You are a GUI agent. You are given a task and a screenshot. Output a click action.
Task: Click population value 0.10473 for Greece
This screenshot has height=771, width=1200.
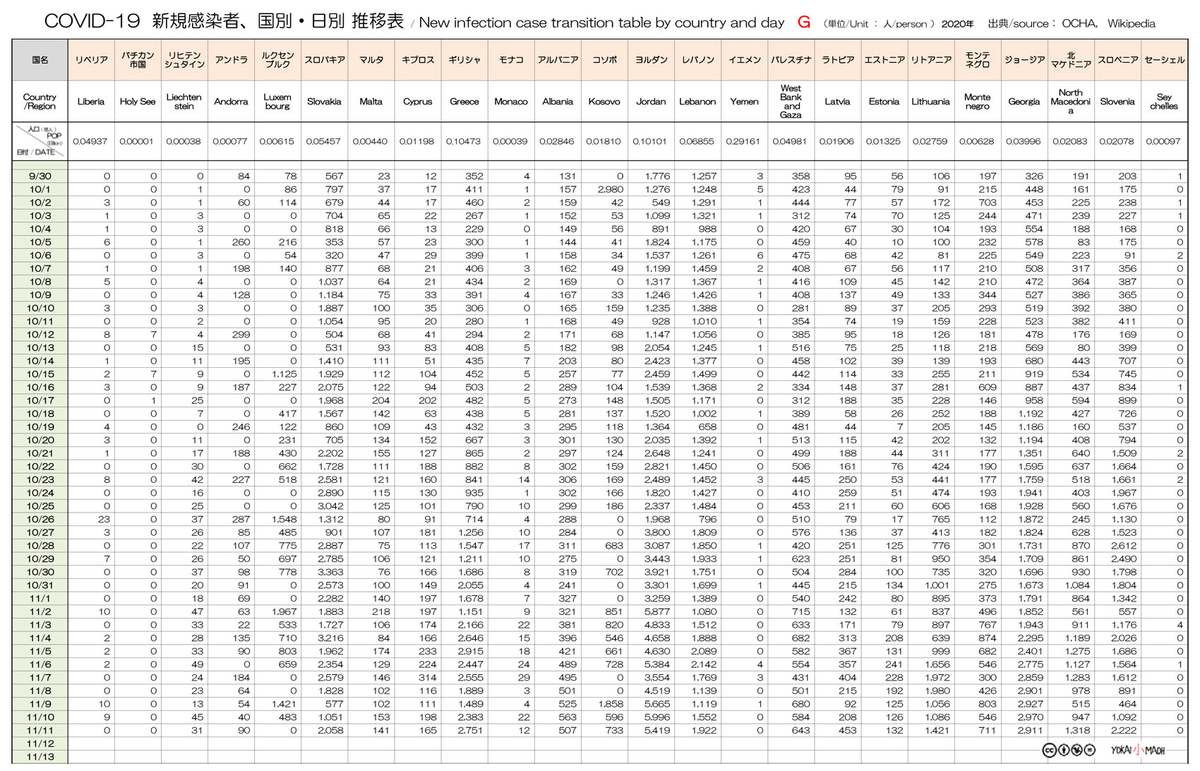tap(464, 141)
